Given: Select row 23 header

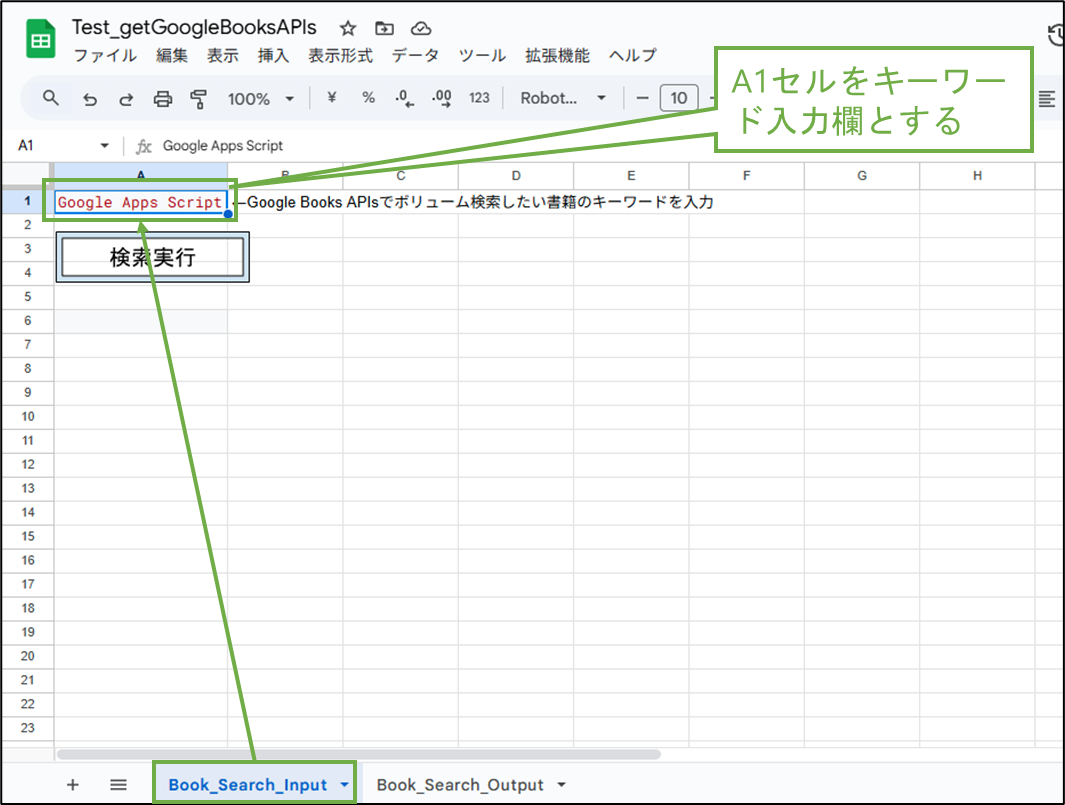Looking at the screenshot, I should (x=27, y=728).
